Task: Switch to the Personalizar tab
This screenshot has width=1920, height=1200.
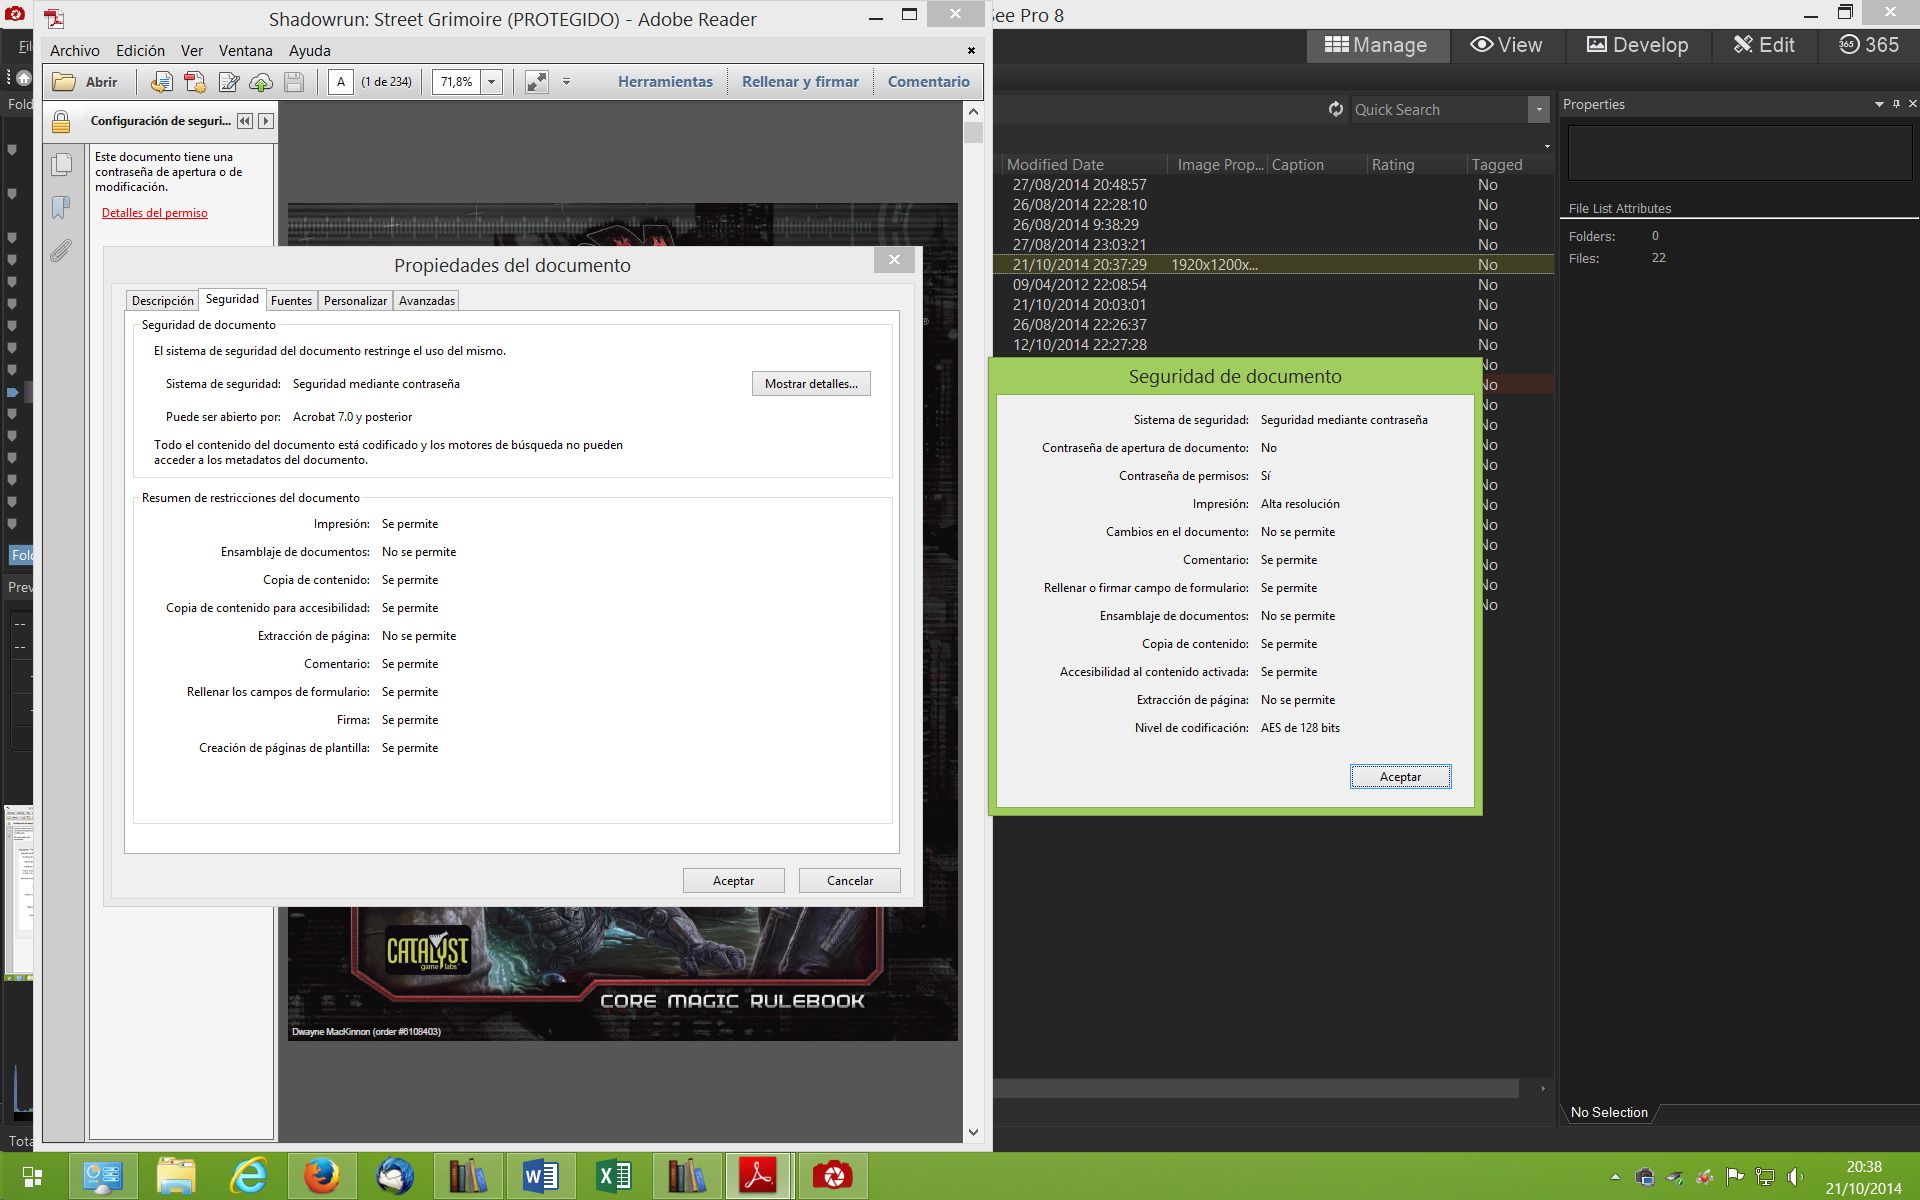Action: click(x=355, y=301)
